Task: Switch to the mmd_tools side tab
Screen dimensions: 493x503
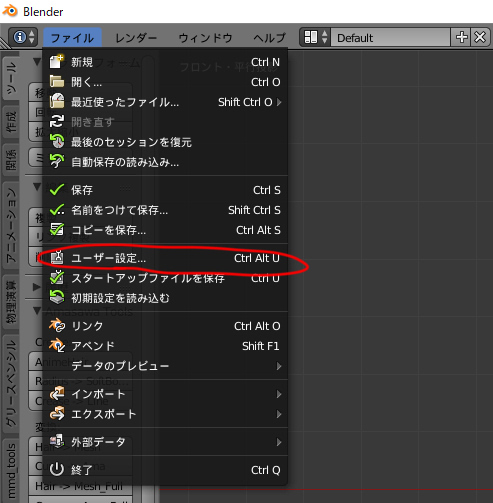Action: pos(11,471)
